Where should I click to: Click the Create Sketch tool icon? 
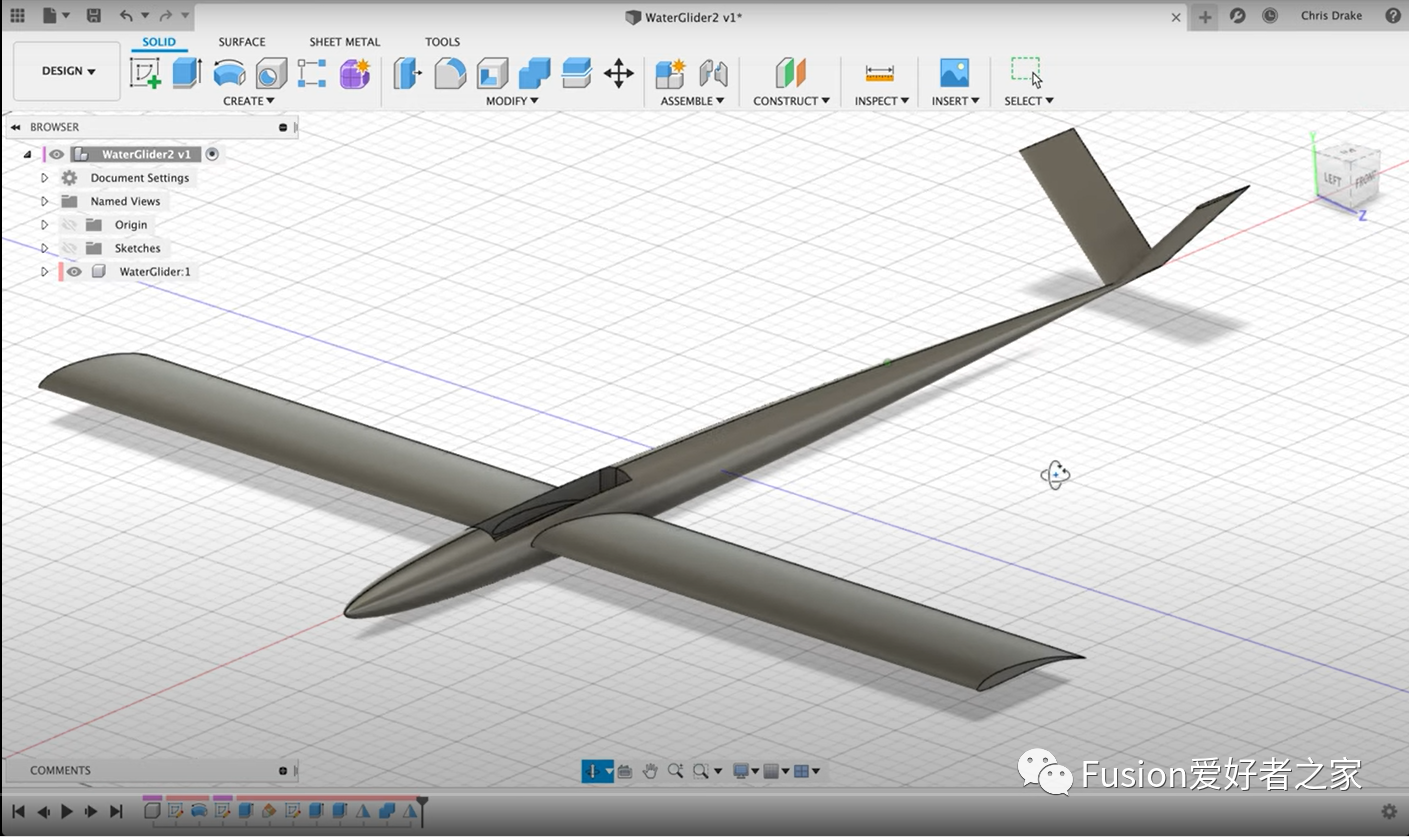(x=146, y=73)
